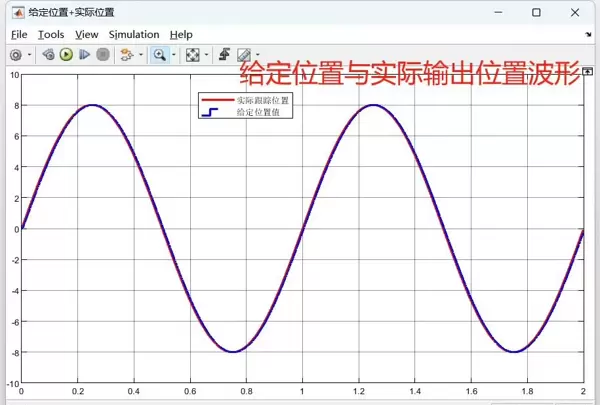This screenshot has height=405, width=600.
Task: Open the Tools menu
Action: [50, 34]
